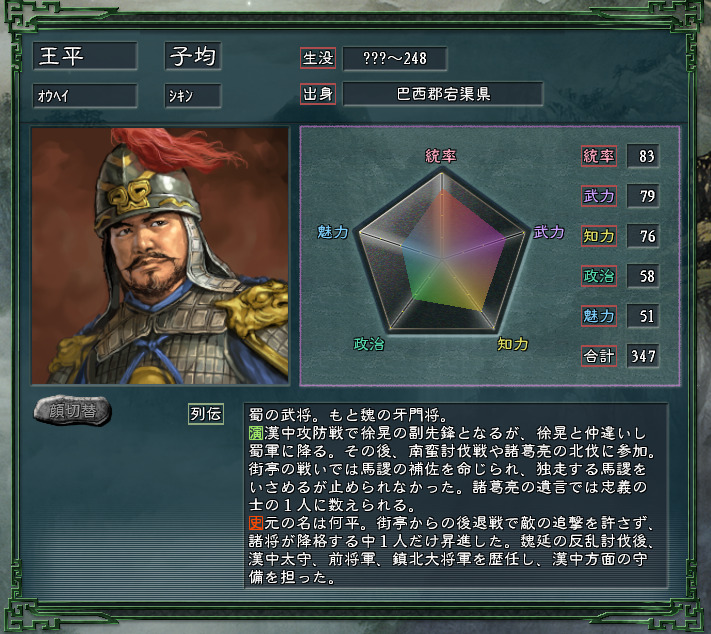Screen dimensions: 711x634
Task: Click the 合計 total label
Action: [x=599, y=356]
